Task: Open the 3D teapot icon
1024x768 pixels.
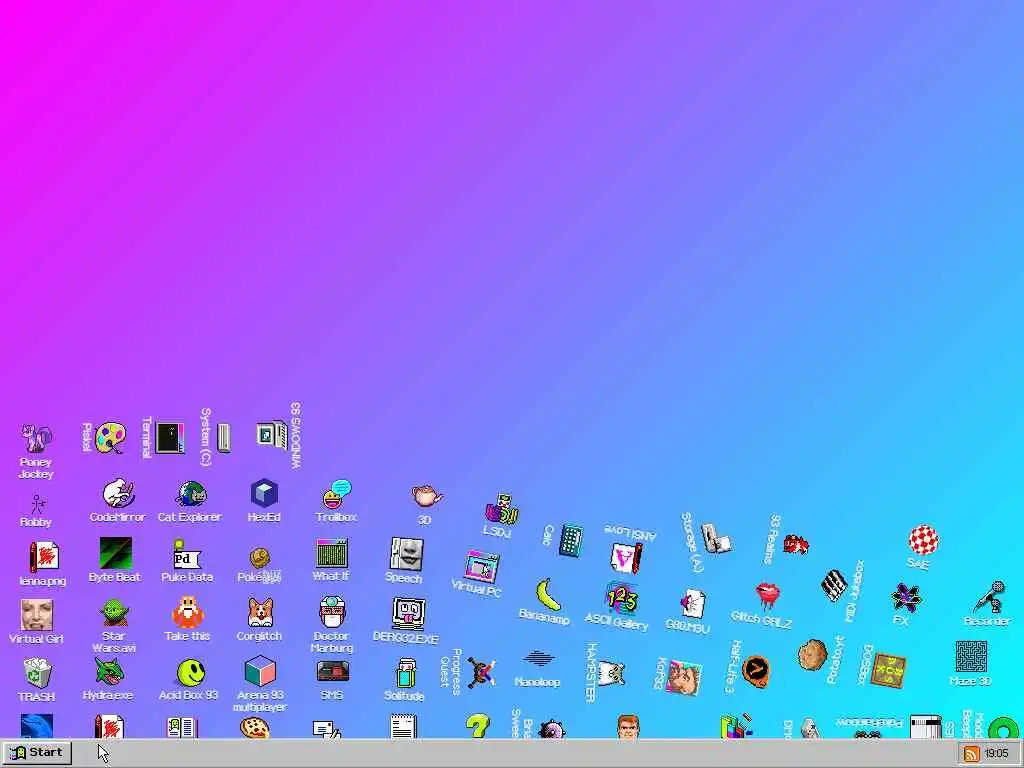Action: point(427,496)
